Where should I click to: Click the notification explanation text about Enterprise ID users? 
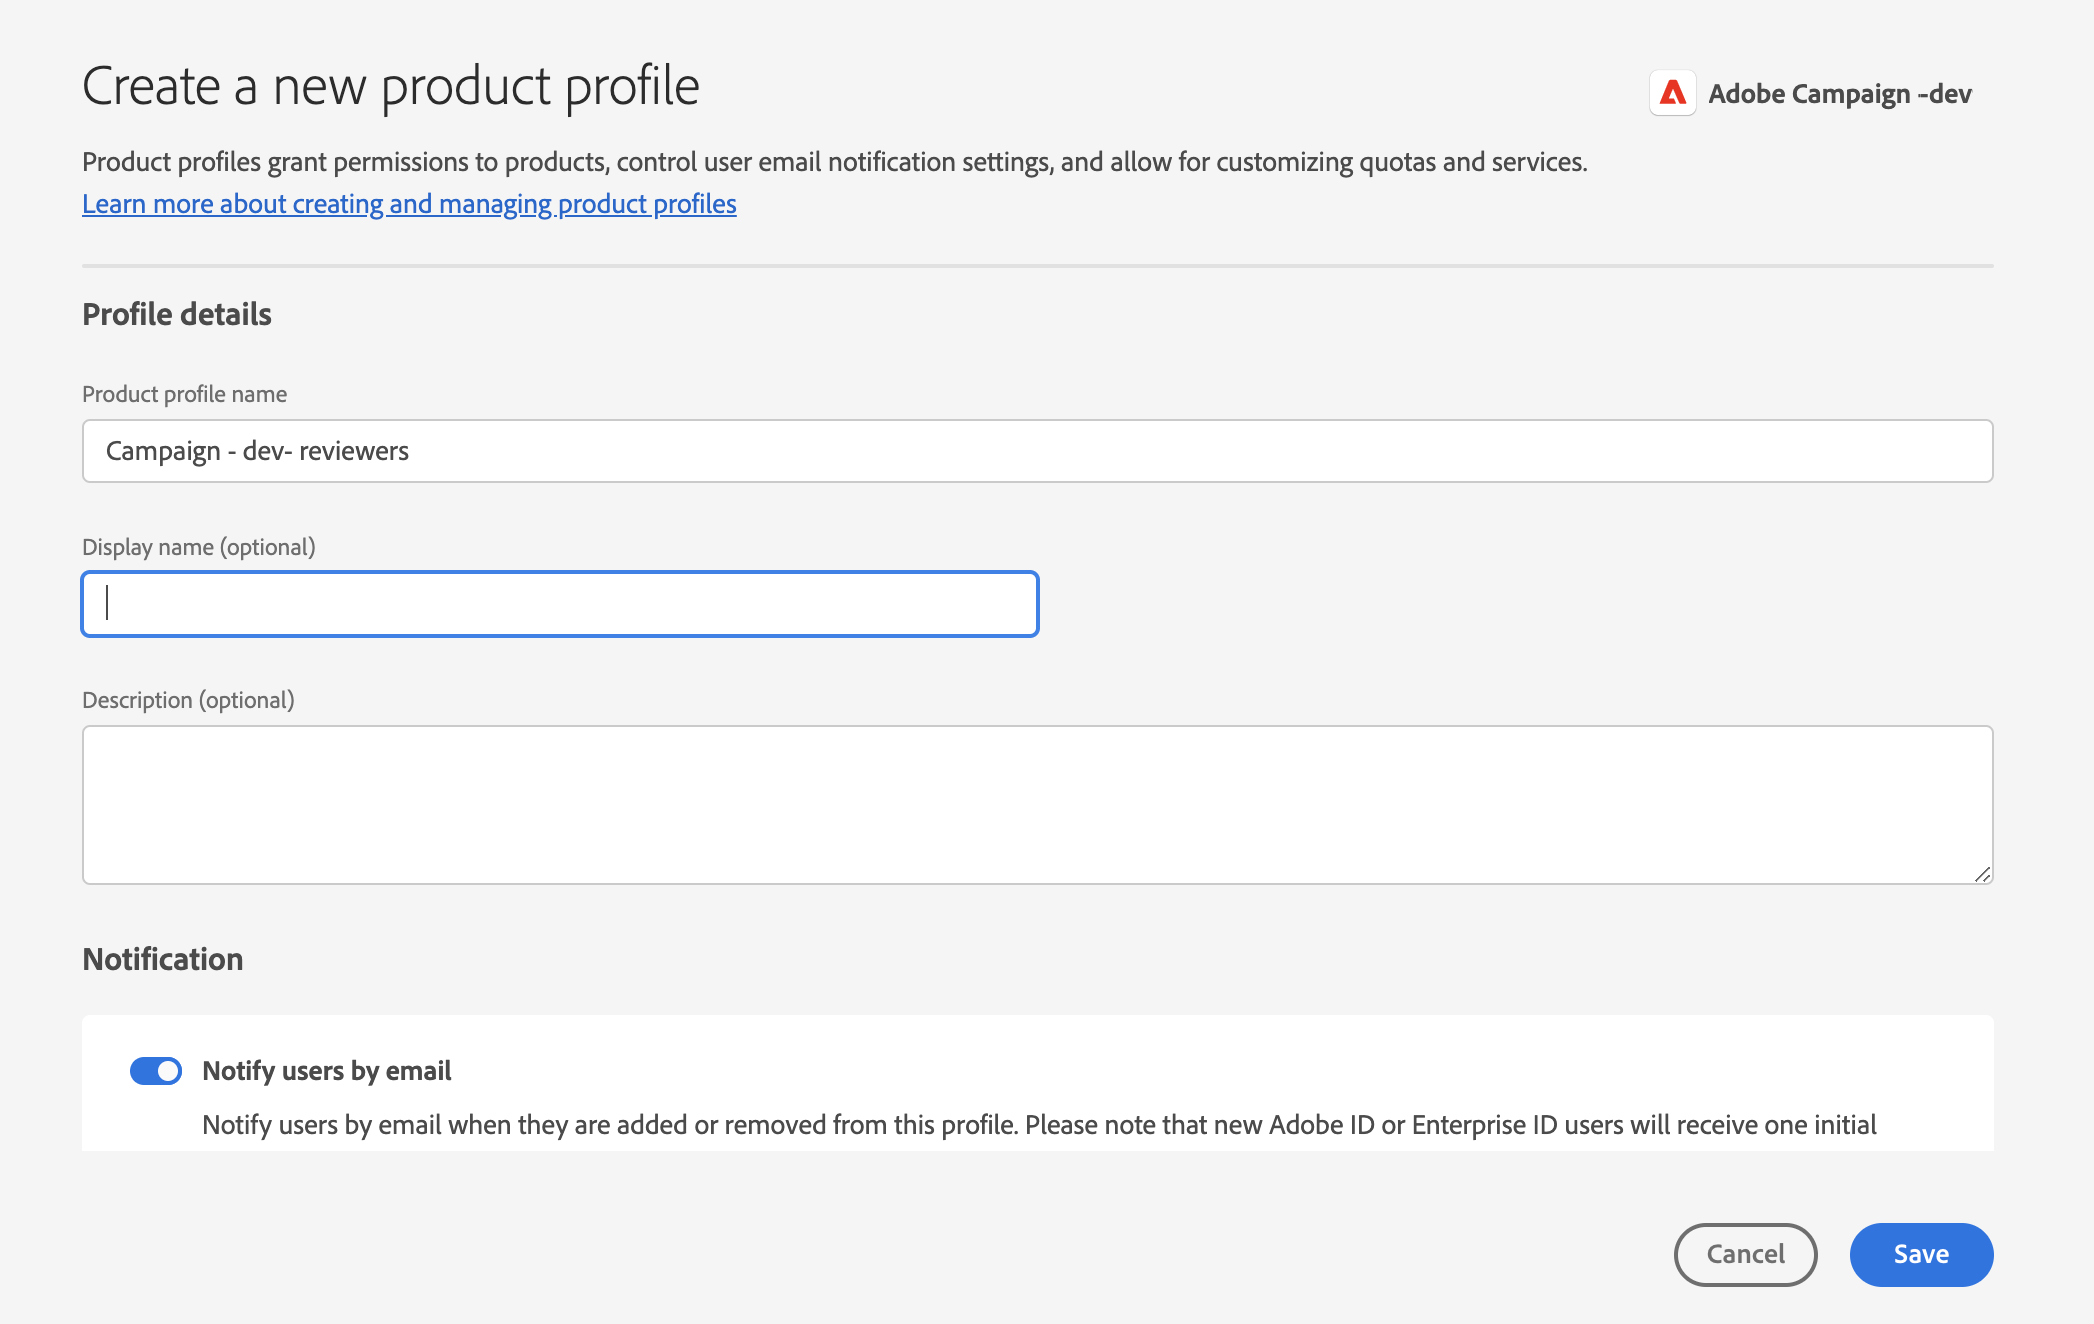click(1038, 1125)
